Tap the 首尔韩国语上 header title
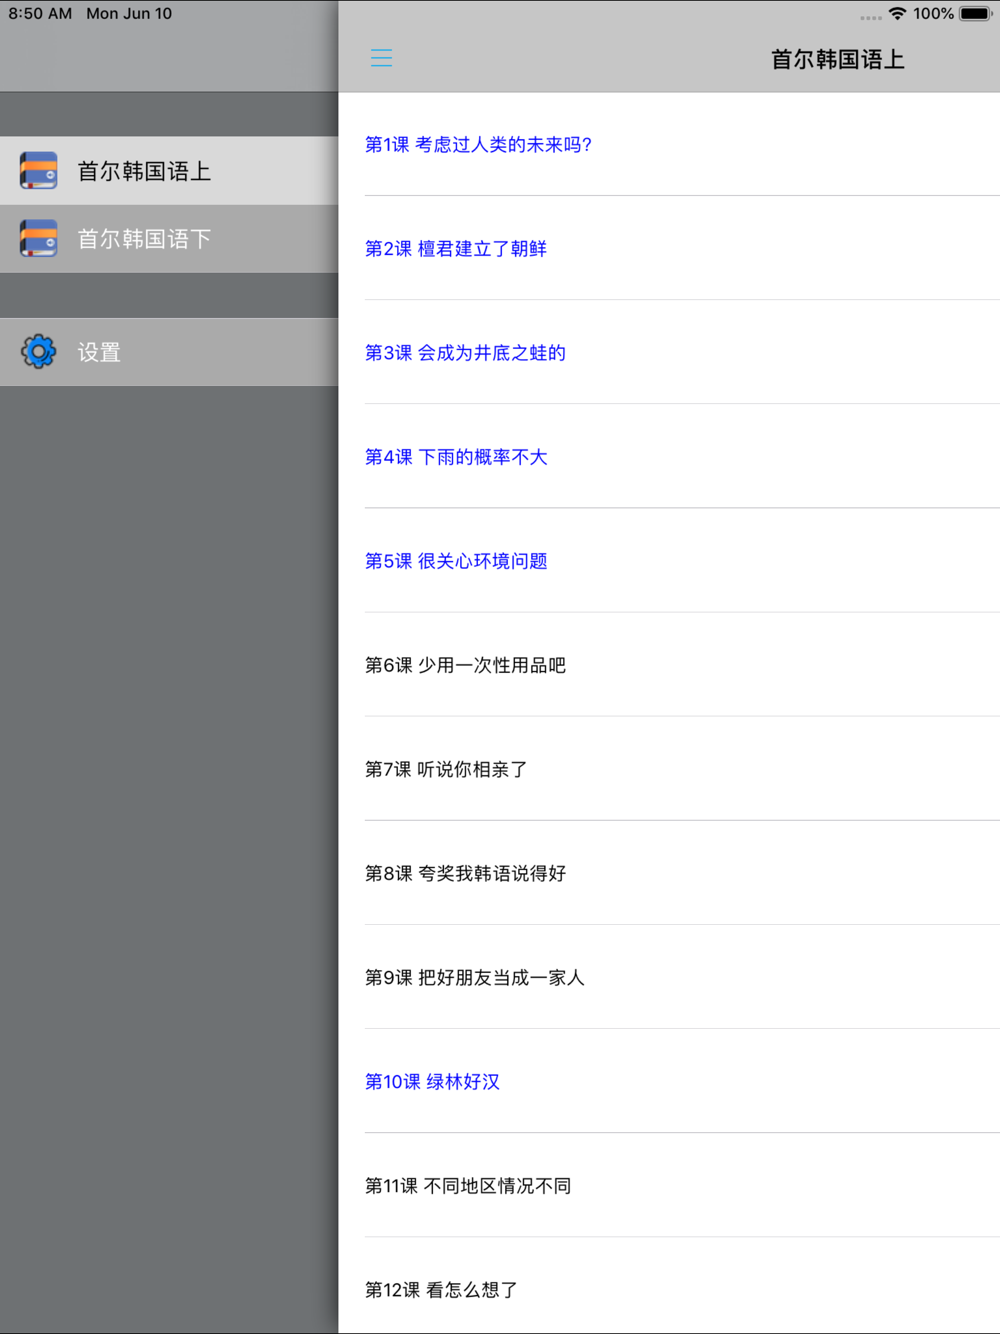 838,59
